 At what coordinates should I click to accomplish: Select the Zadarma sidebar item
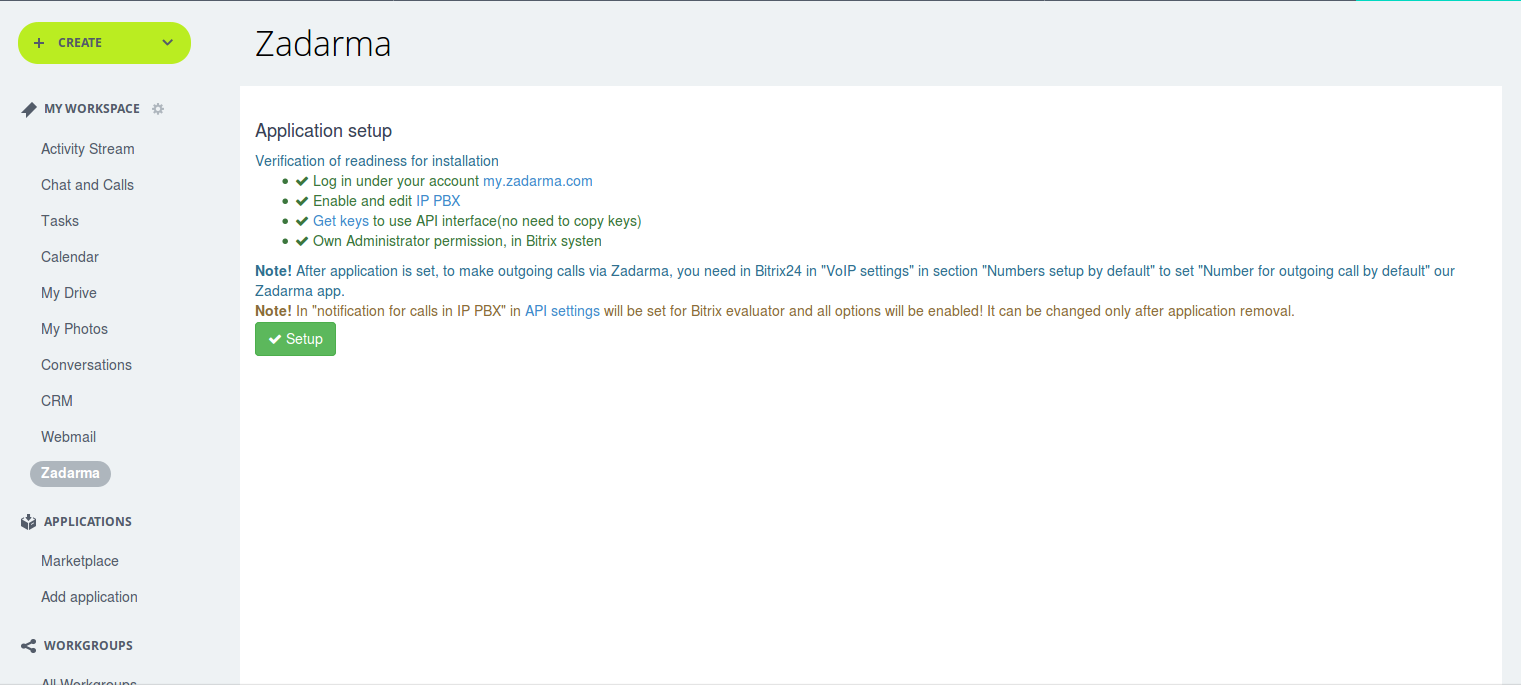coord(70,473)
